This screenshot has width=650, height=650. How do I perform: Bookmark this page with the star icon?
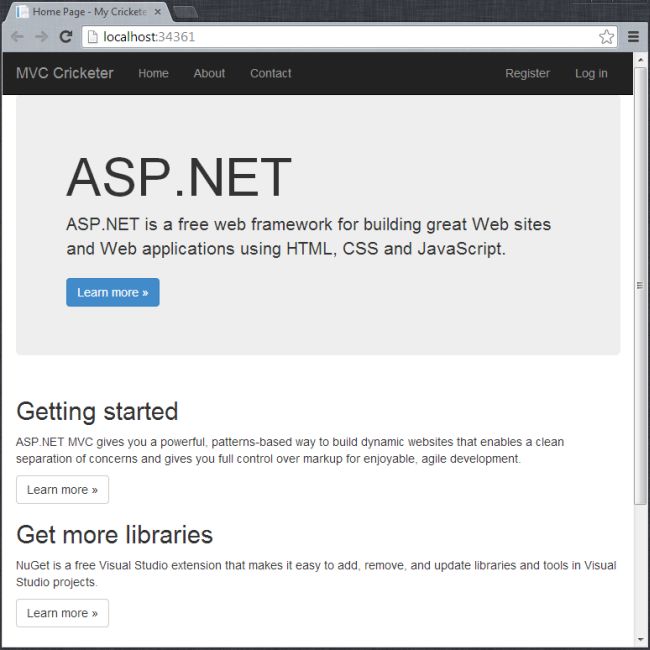pyautogui.click(x=606, y=37)
